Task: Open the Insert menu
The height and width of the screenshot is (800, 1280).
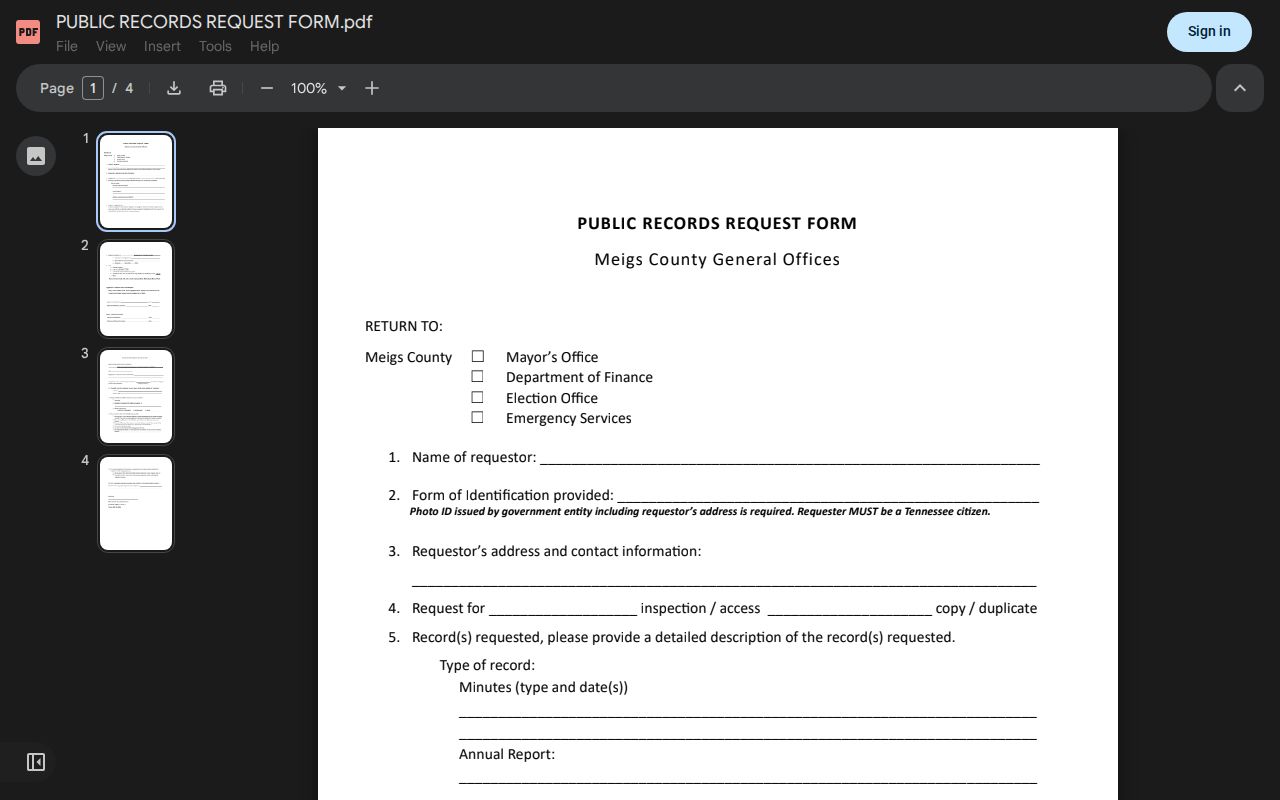Action: tap(162, 46)
